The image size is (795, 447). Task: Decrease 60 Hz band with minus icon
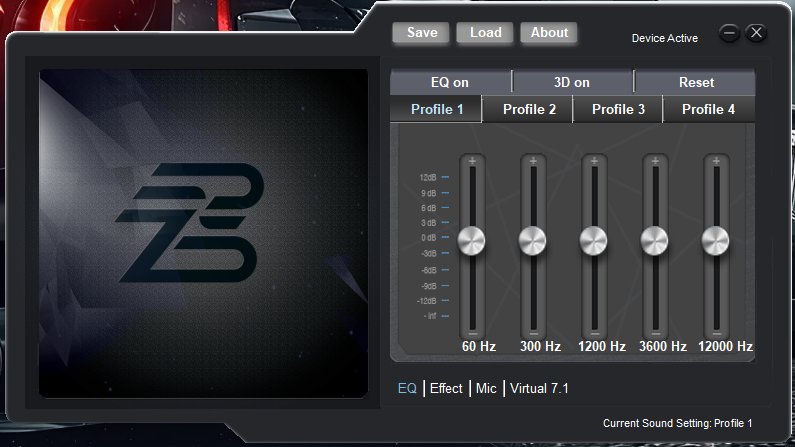click(473, 334)
